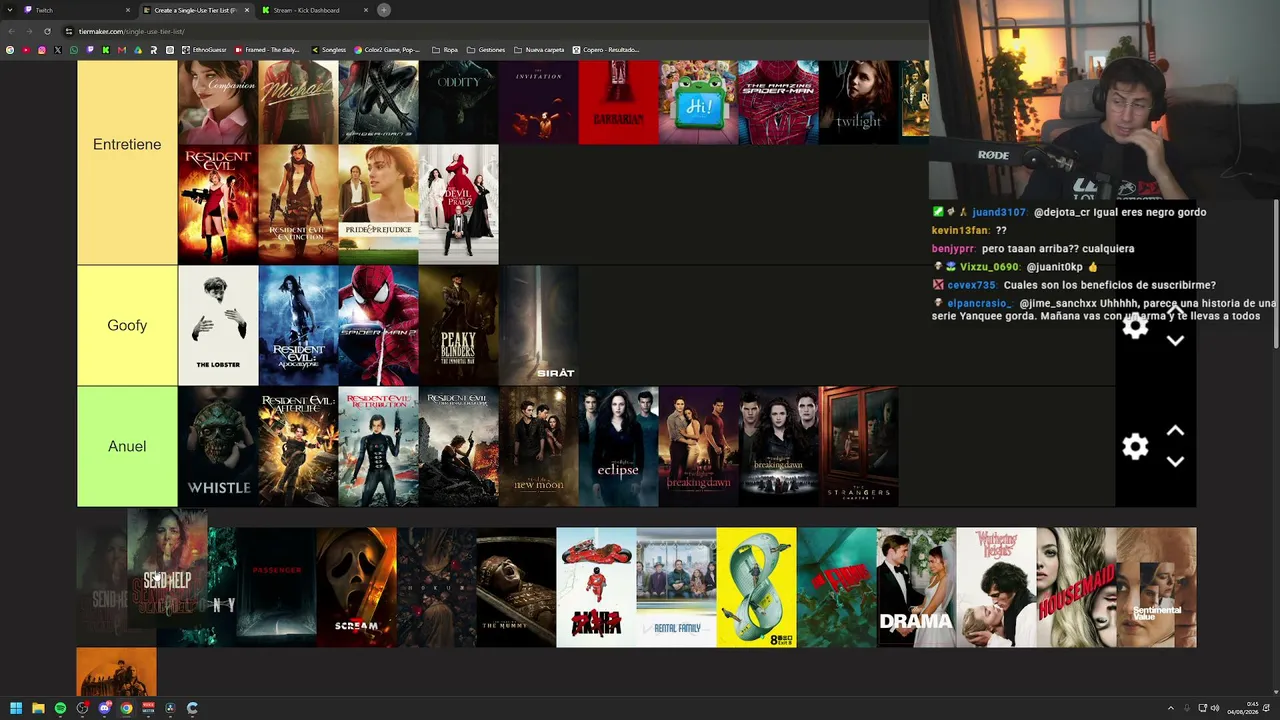Select the Pride & Prejudice poster
Screen dimensions: 1280x720
[378, 204]
